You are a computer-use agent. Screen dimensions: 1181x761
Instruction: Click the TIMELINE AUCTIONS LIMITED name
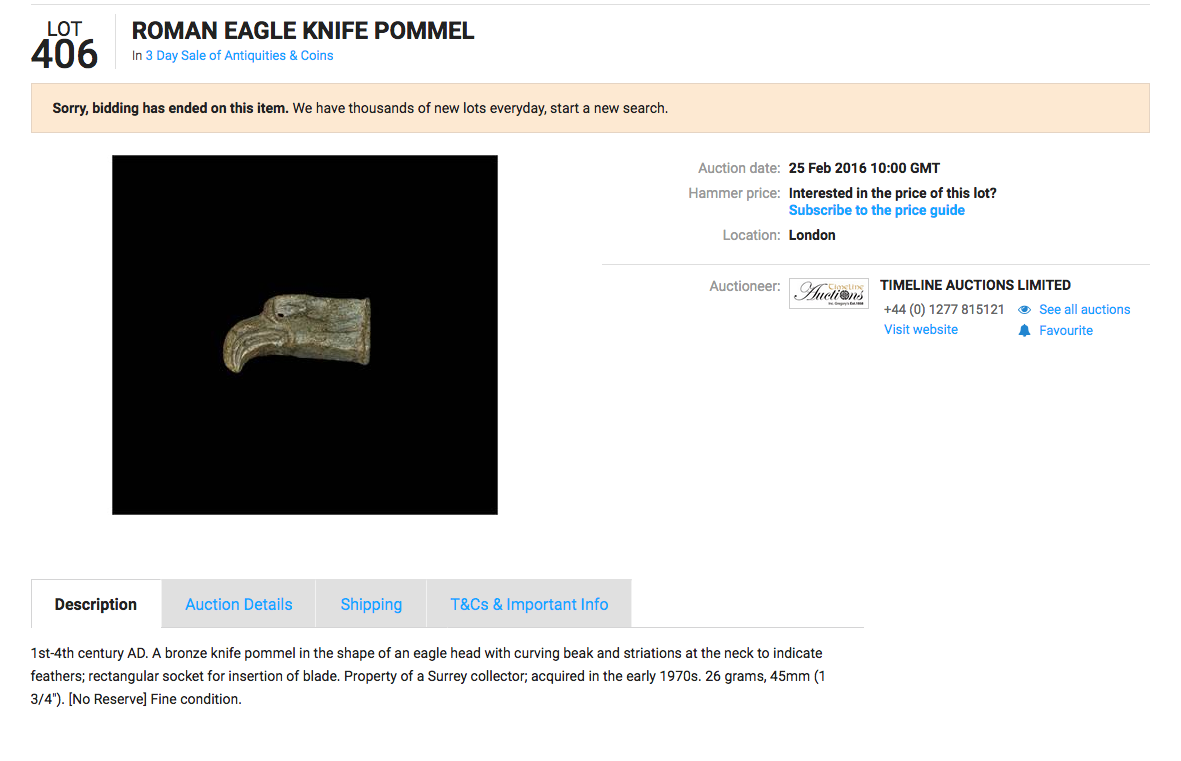coord(975,285)
